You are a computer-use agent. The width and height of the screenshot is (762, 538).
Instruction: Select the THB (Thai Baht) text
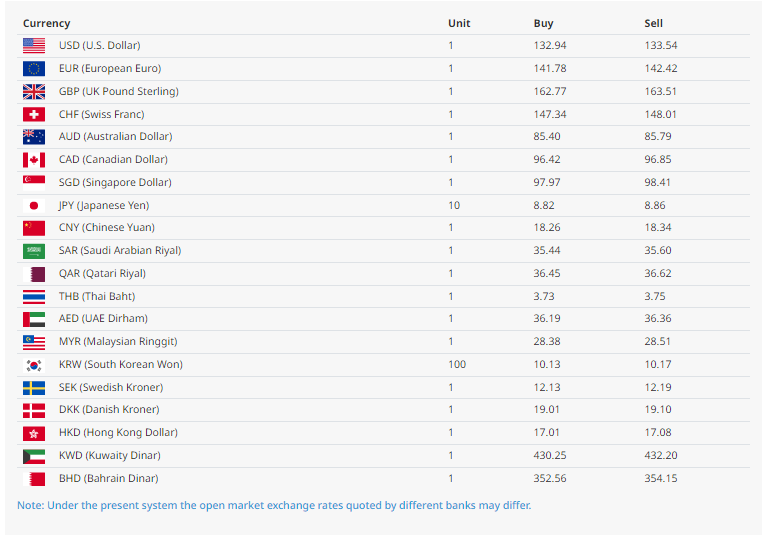(x=97, y=296)
